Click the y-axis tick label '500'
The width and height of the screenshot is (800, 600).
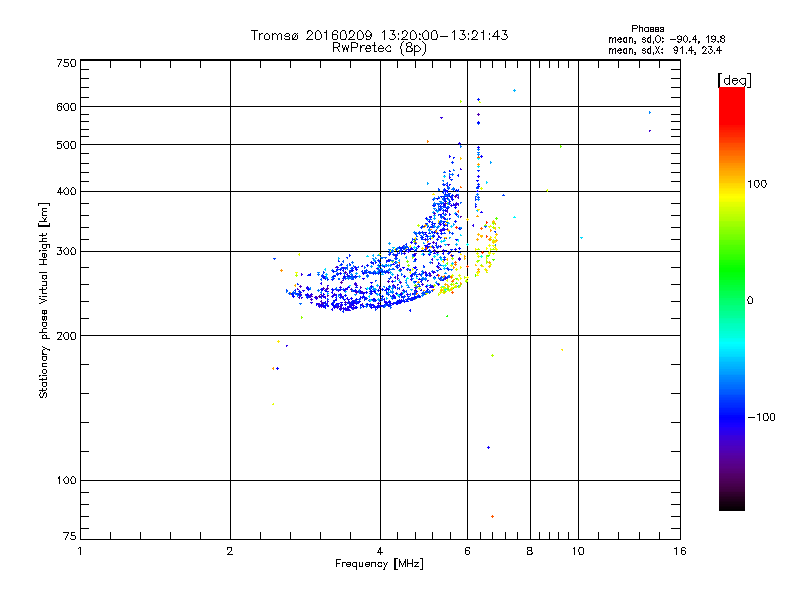pyautogui.click(x=66, y=145)
